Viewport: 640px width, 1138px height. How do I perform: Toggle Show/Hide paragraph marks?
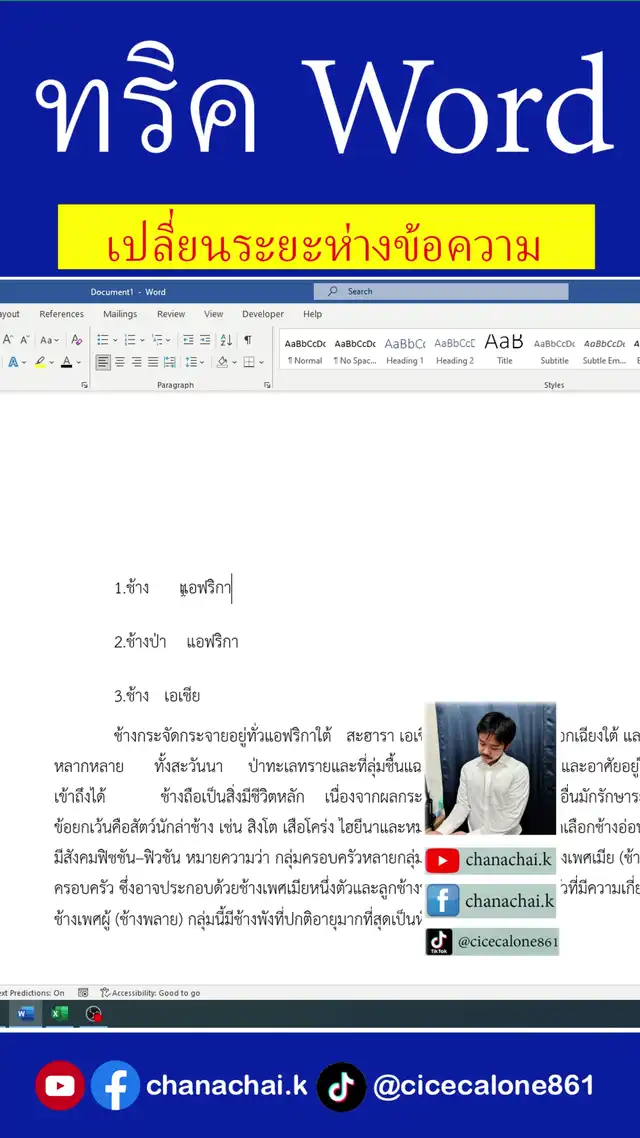[x=248, y=340]
